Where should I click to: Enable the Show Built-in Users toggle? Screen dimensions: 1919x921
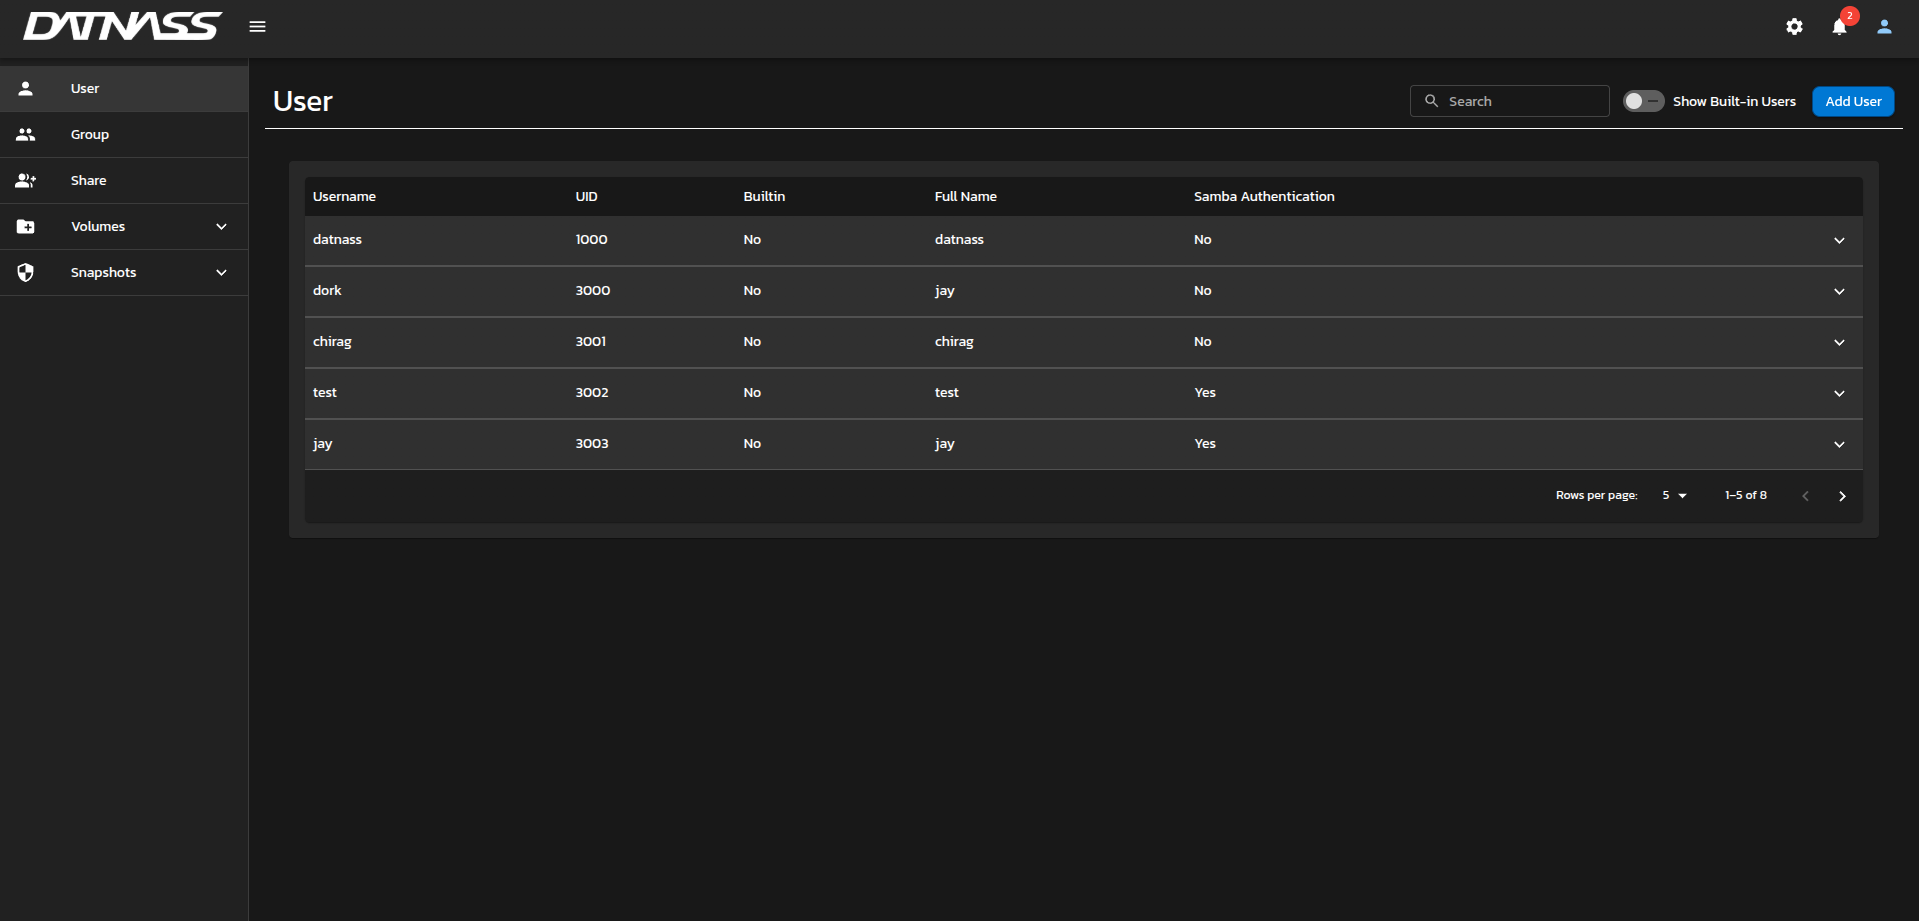coord(1642,101)
